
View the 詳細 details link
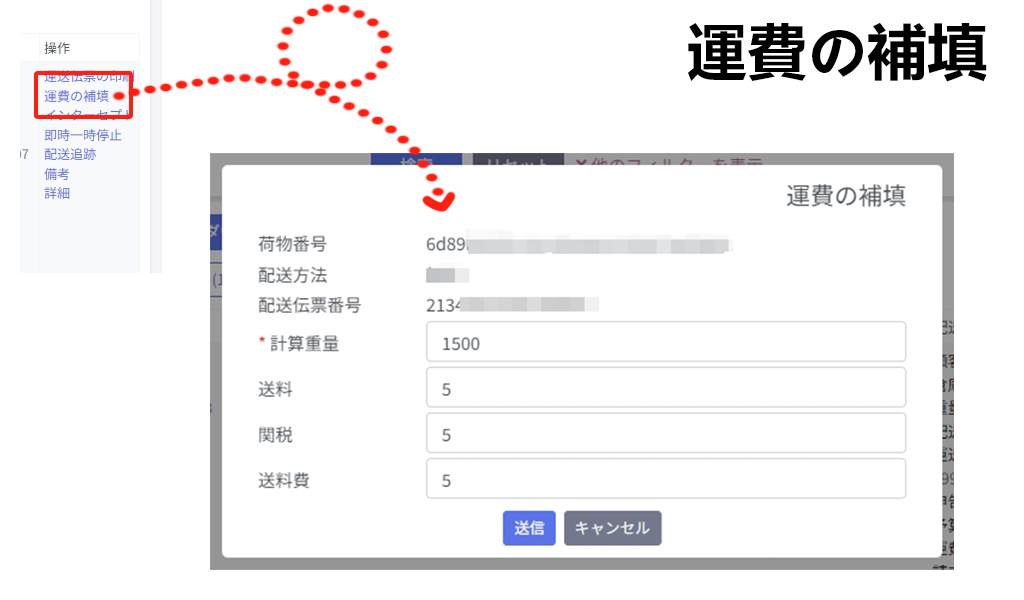[57, 193]
